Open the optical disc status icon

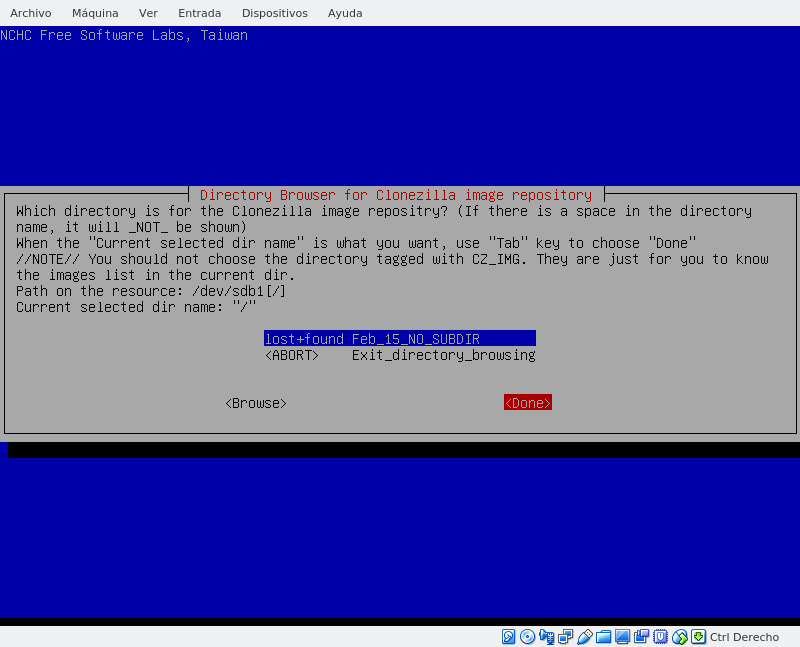[527, 637]
